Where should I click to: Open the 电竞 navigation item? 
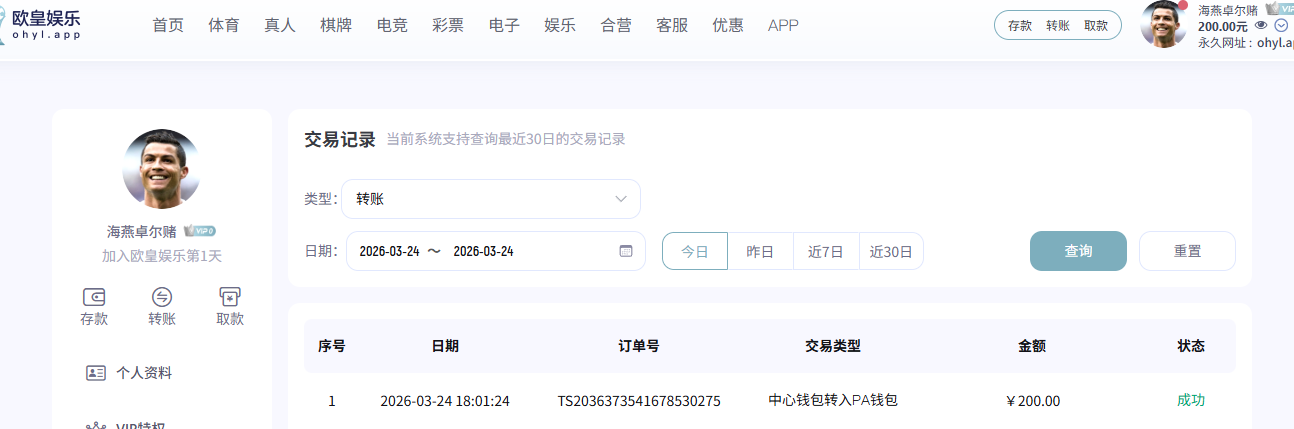(x=392, y=26)
